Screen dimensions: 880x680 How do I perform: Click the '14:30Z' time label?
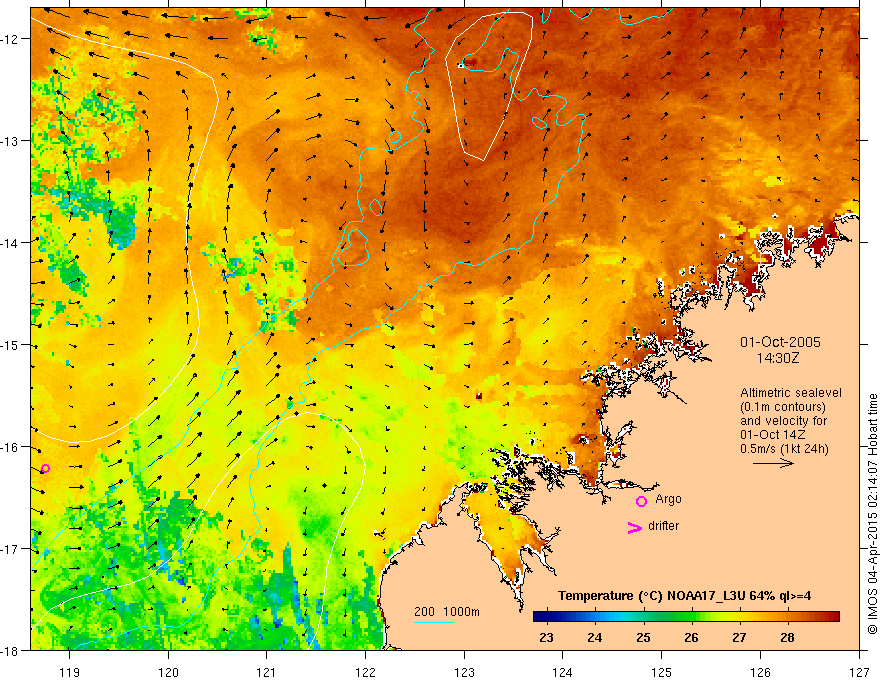pos(778,358)
